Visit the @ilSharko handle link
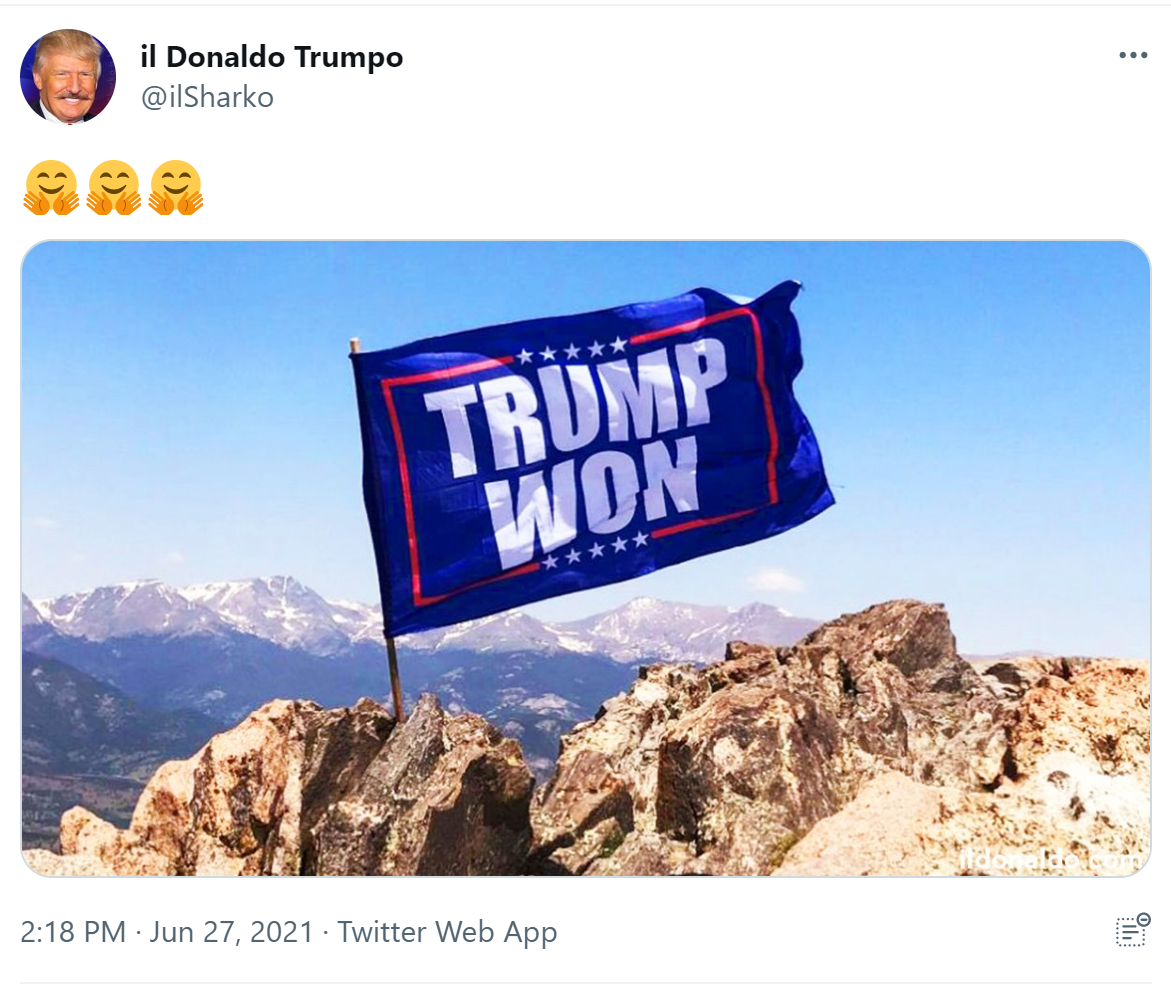1171x985 pixels. click(208, 98)
